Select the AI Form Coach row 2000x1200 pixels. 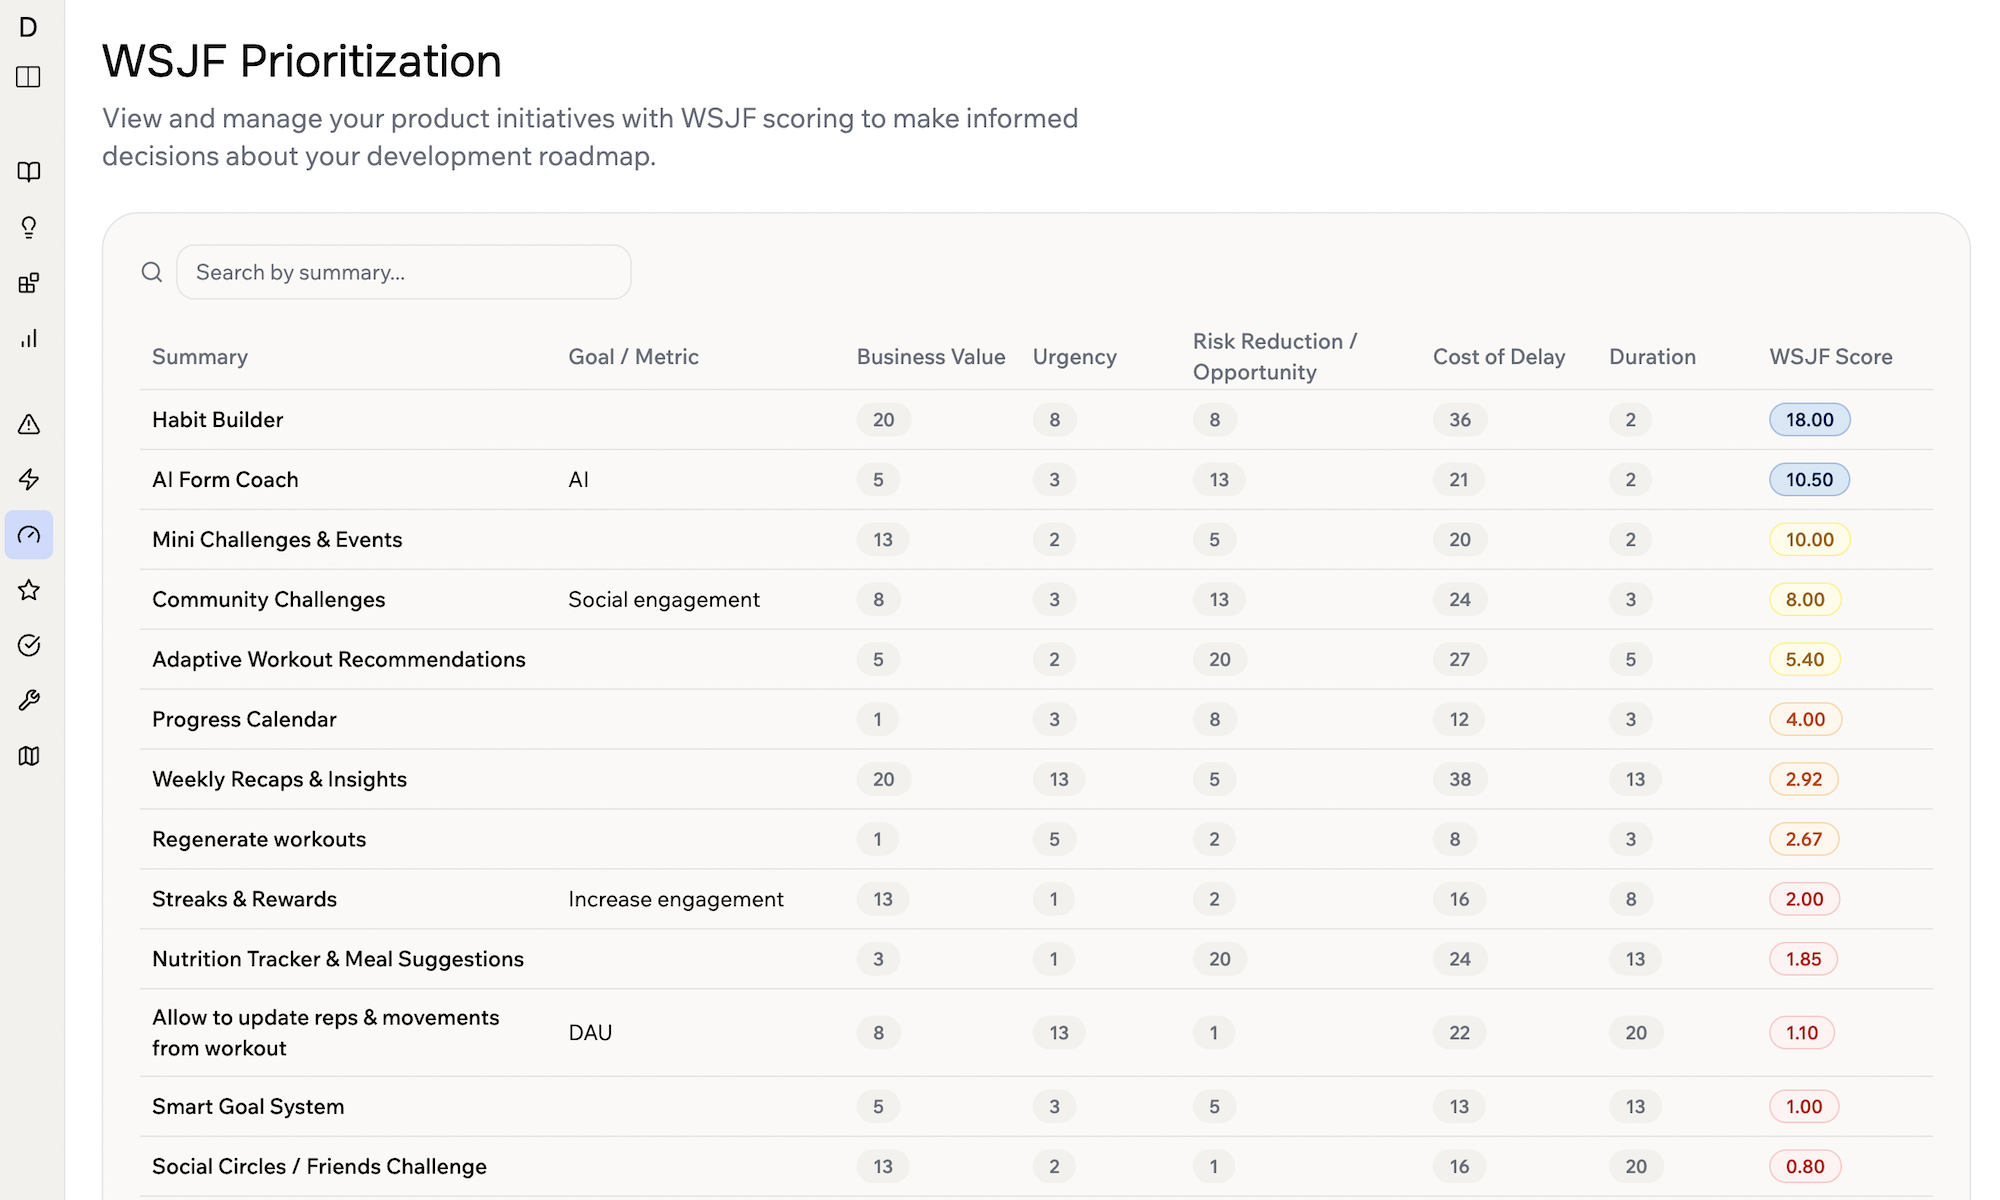click(1036, 480)
